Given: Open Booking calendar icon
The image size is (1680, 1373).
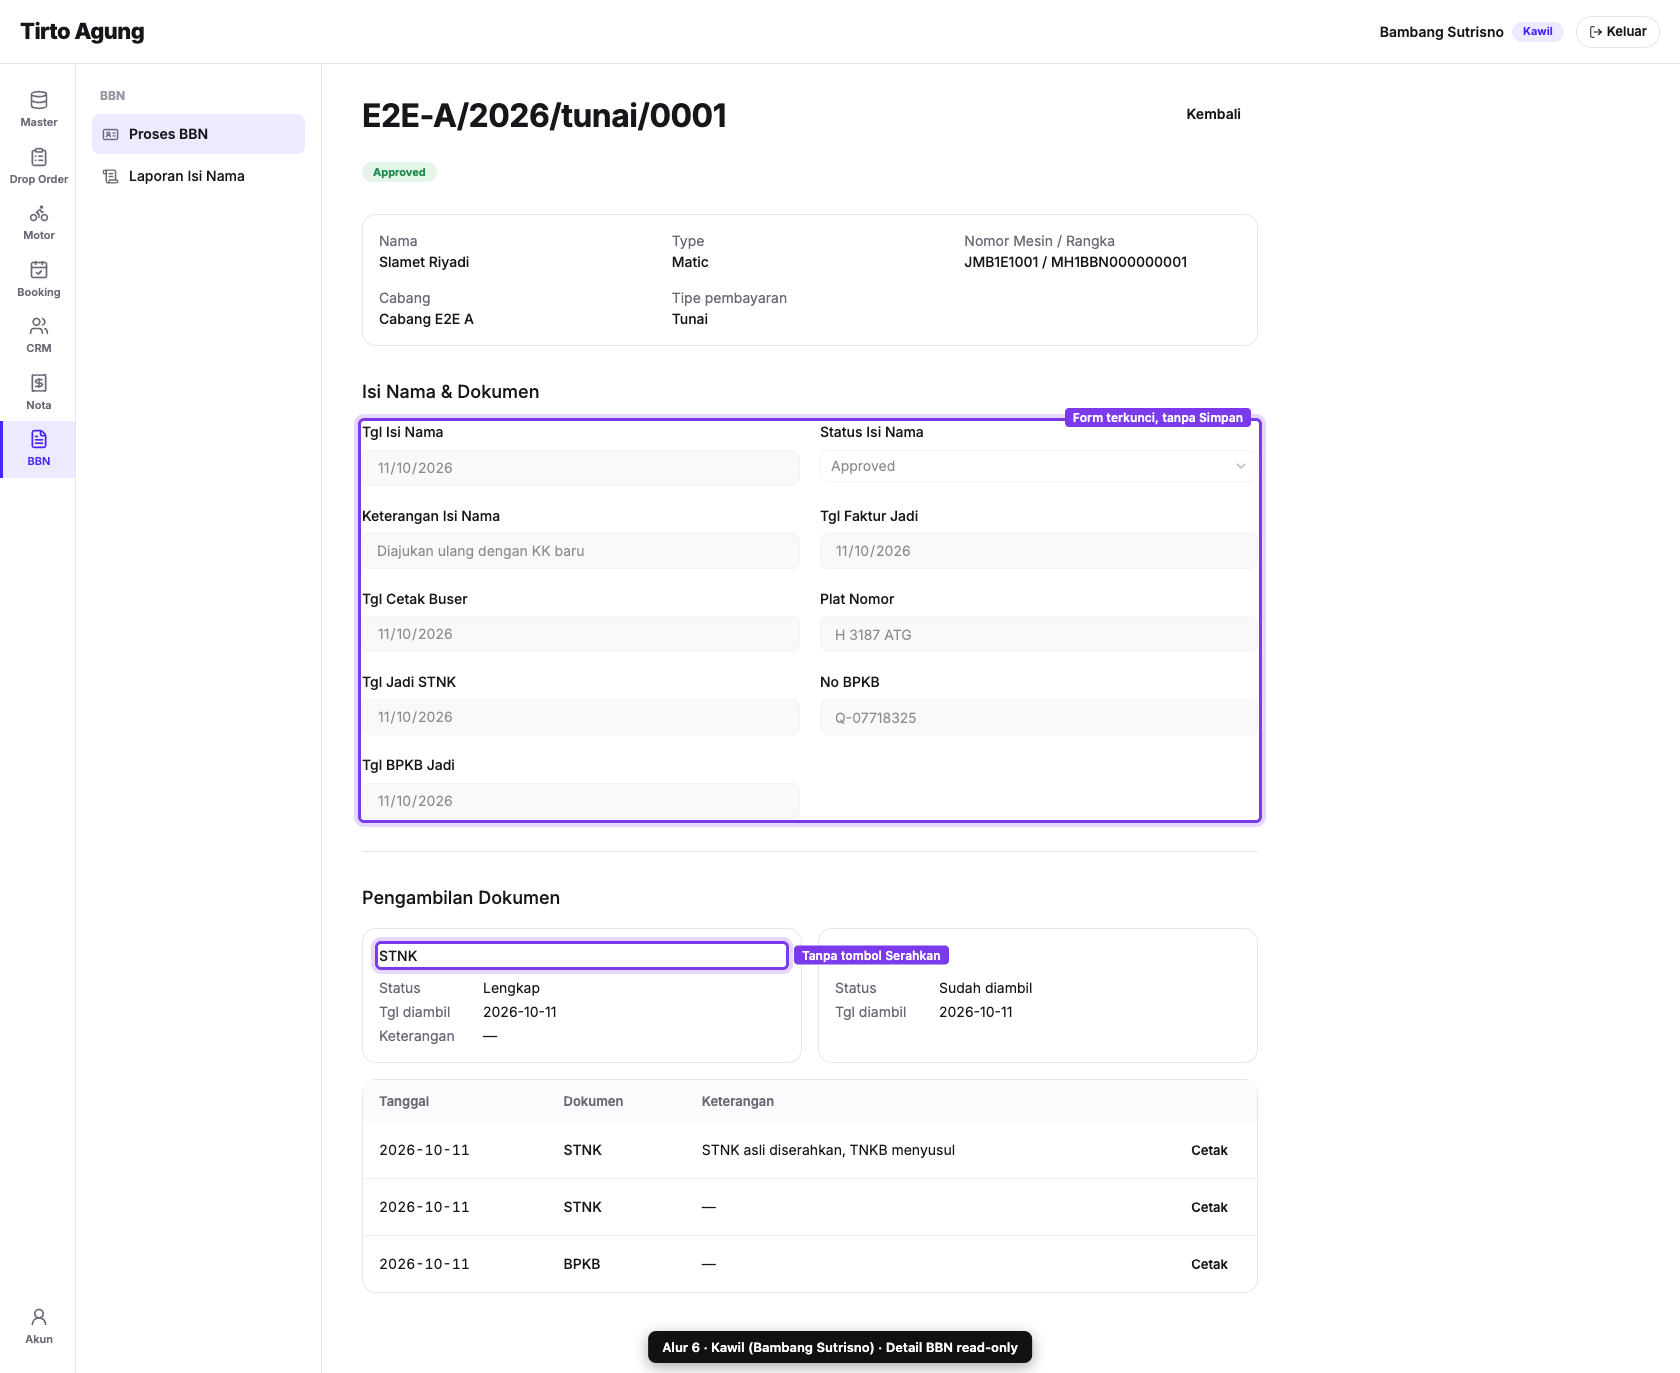Looking at the screenshot, I should 39,270.
